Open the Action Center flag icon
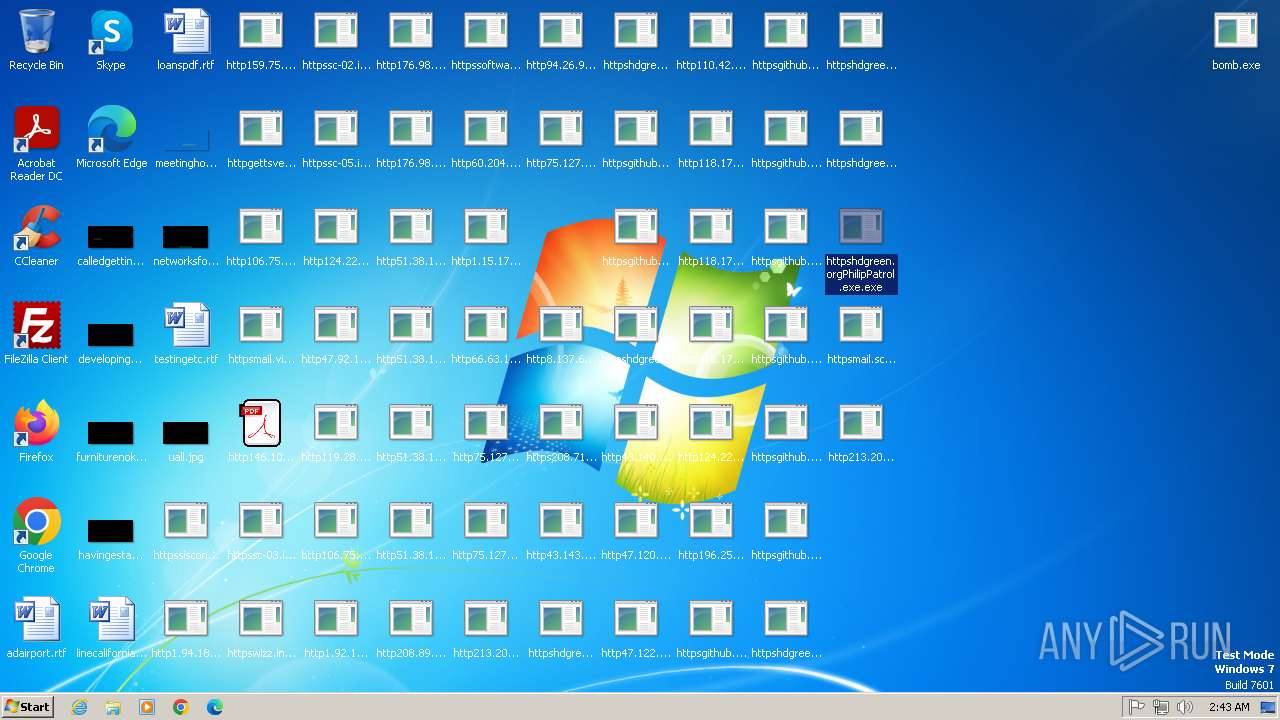The width and height of the screenshot is (1280, 720). (x=1137, y=707)
